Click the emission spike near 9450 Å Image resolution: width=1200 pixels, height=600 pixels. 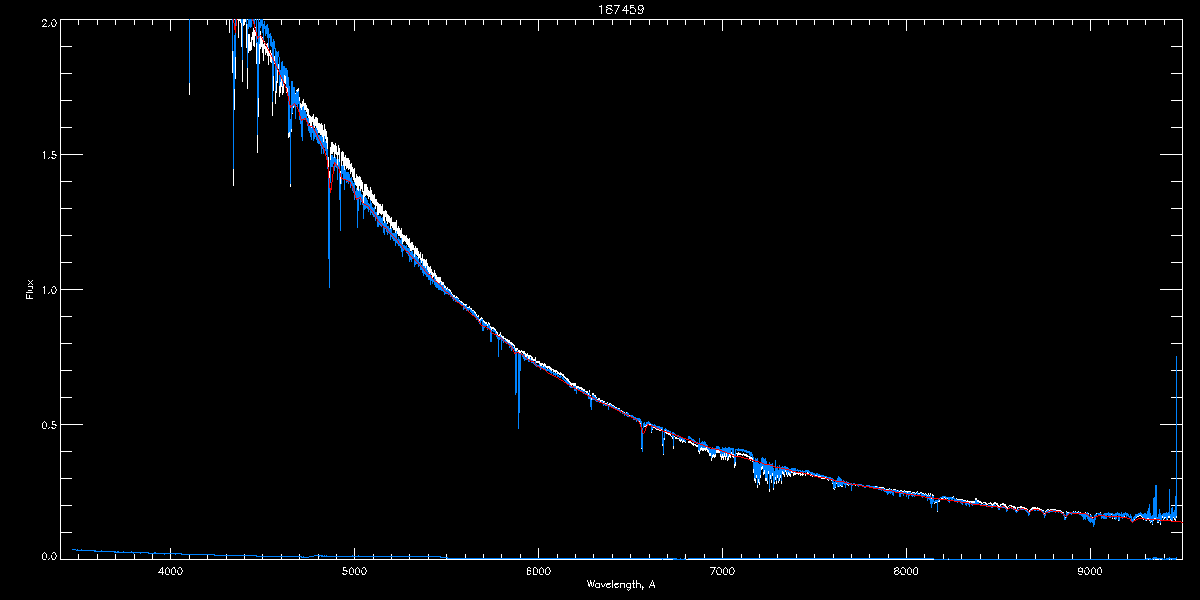(x=1176, y=435)
